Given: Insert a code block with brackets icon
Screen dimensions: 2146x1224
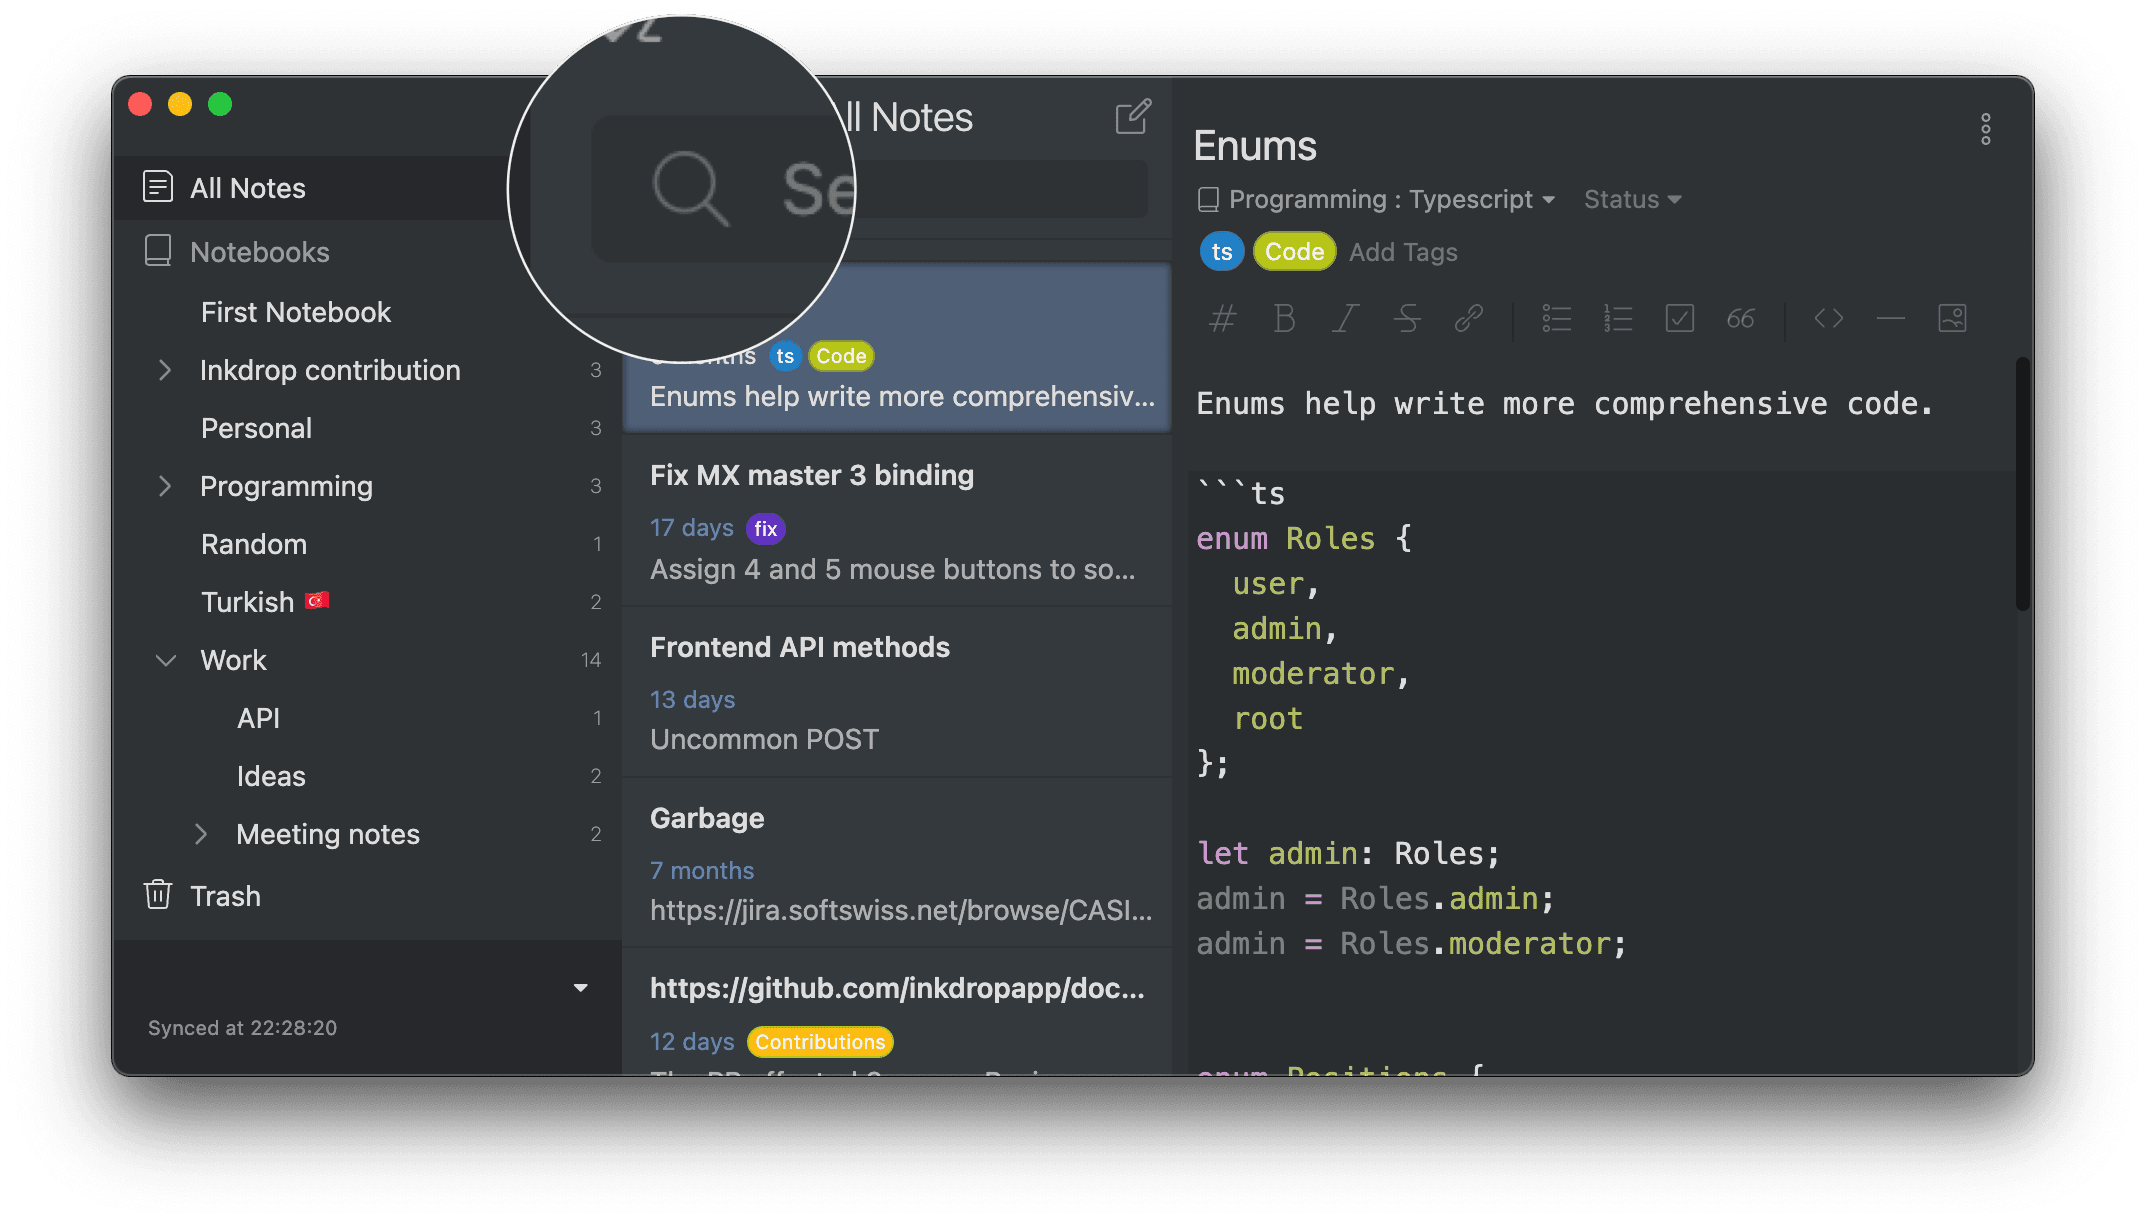Looking at the screenshot, I should point(1828,319).
